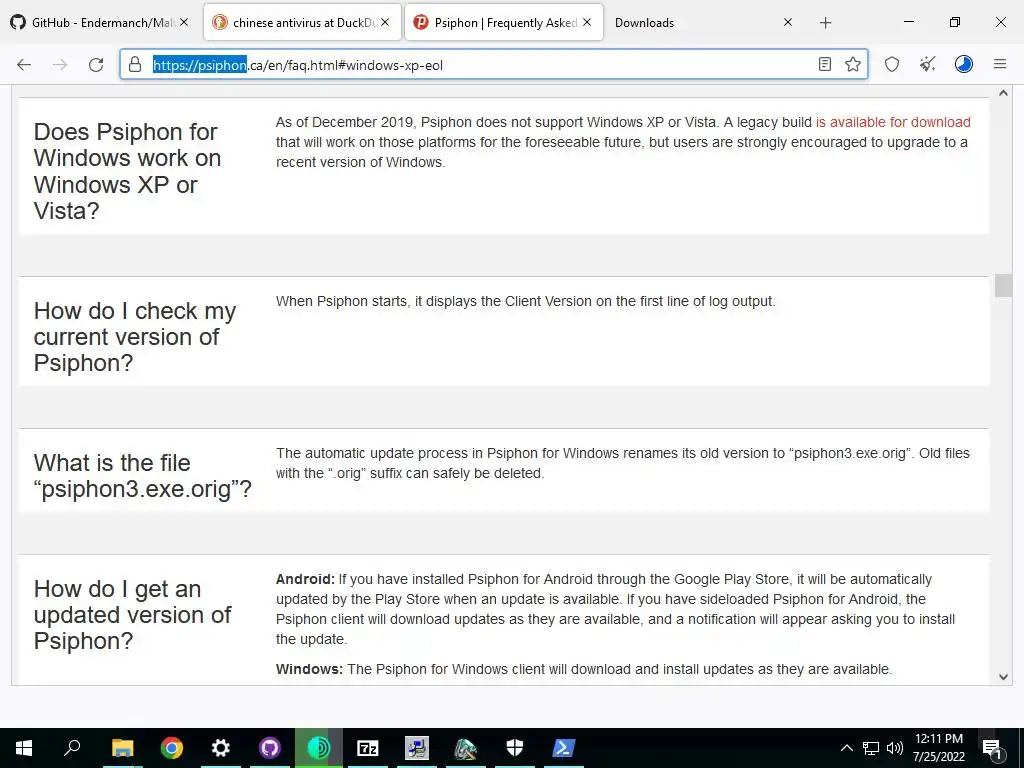1024x768 pixels.
Task: Open Settings gear in the taskbar
Action: 221,748
